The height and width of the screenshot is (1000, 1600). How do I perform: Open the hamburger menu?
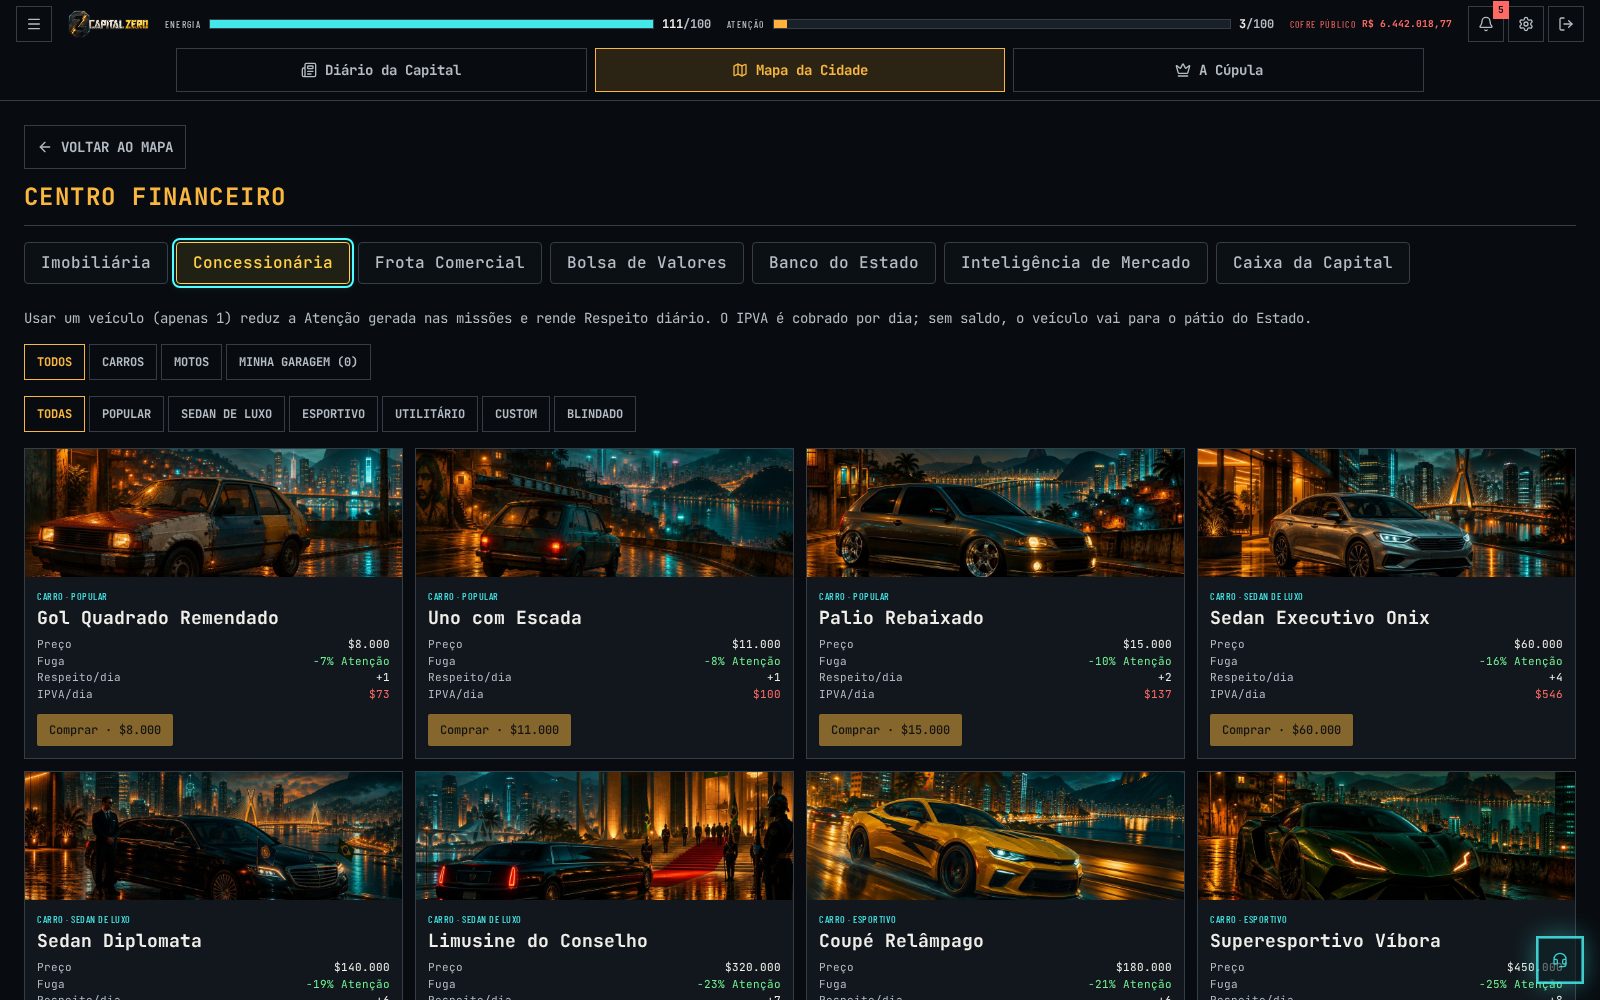click(34, 24)
